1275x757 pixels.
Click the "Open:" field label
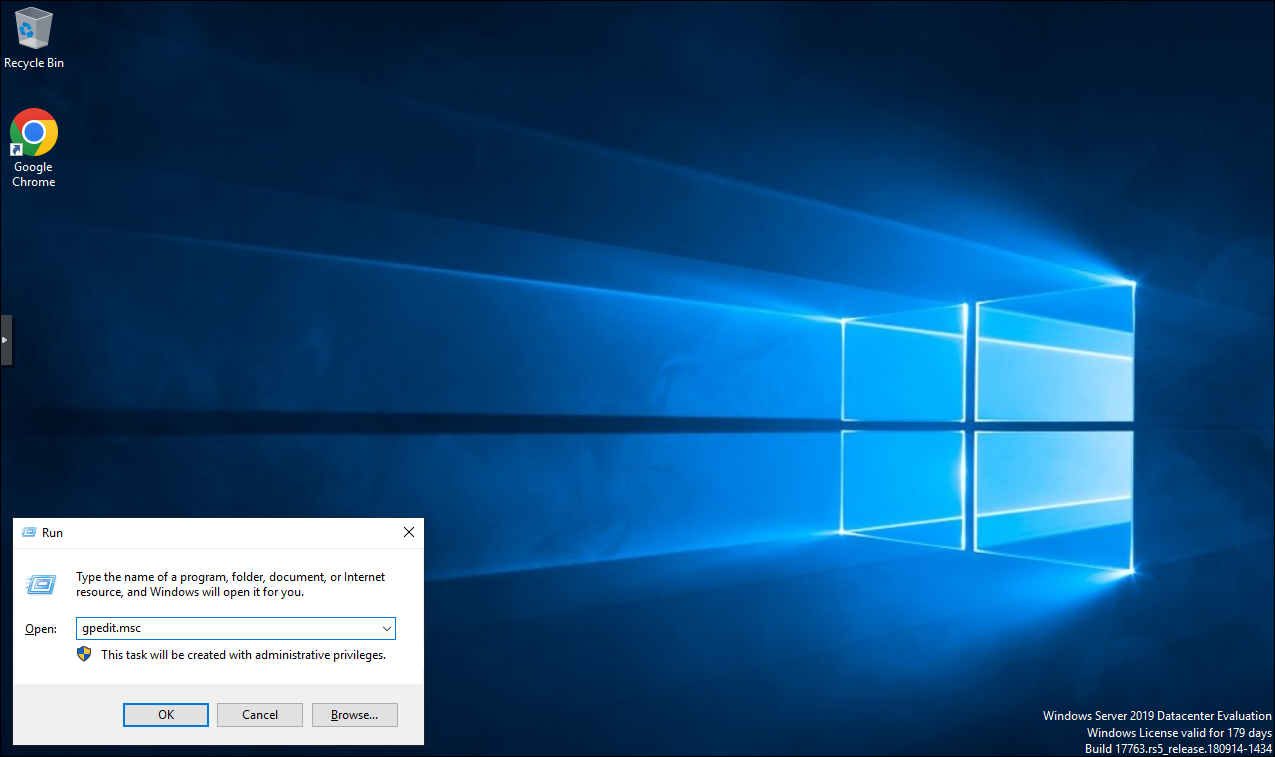(41, 629)
